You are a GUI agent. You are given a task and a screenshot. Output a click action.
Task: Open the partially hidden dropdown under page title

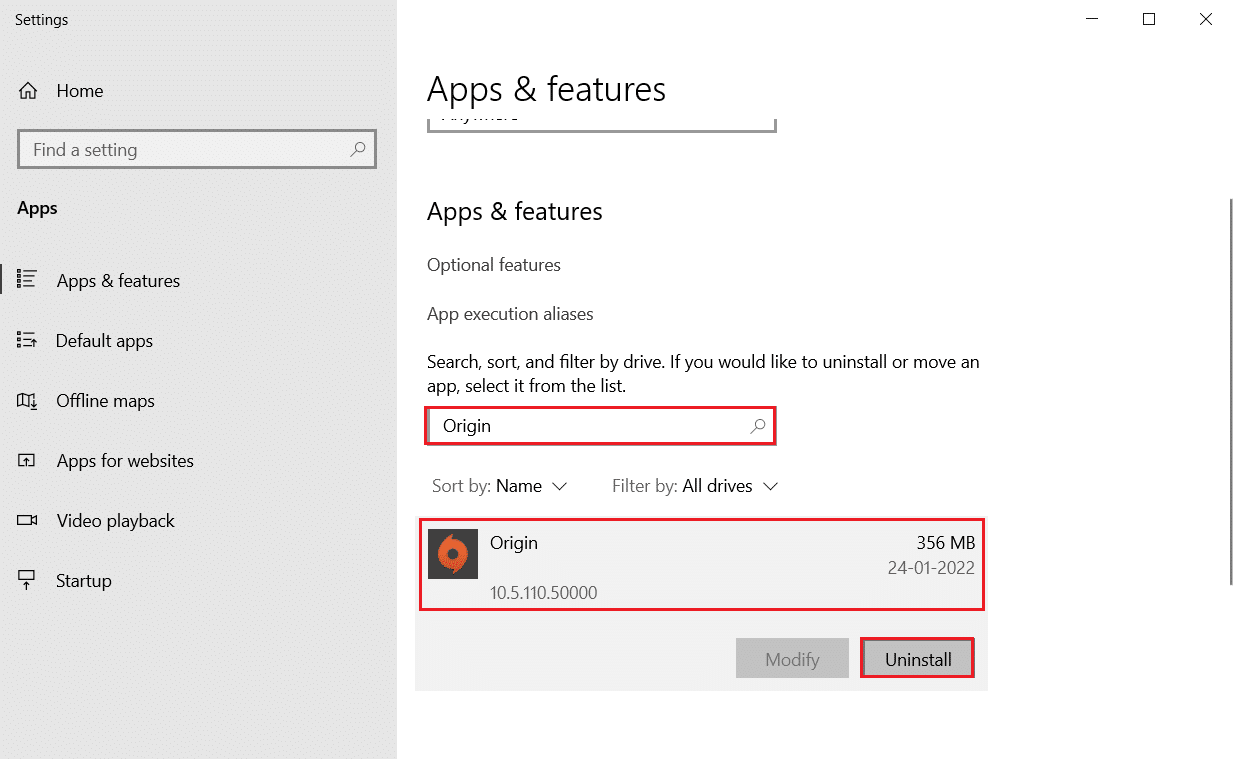point(601,123)
